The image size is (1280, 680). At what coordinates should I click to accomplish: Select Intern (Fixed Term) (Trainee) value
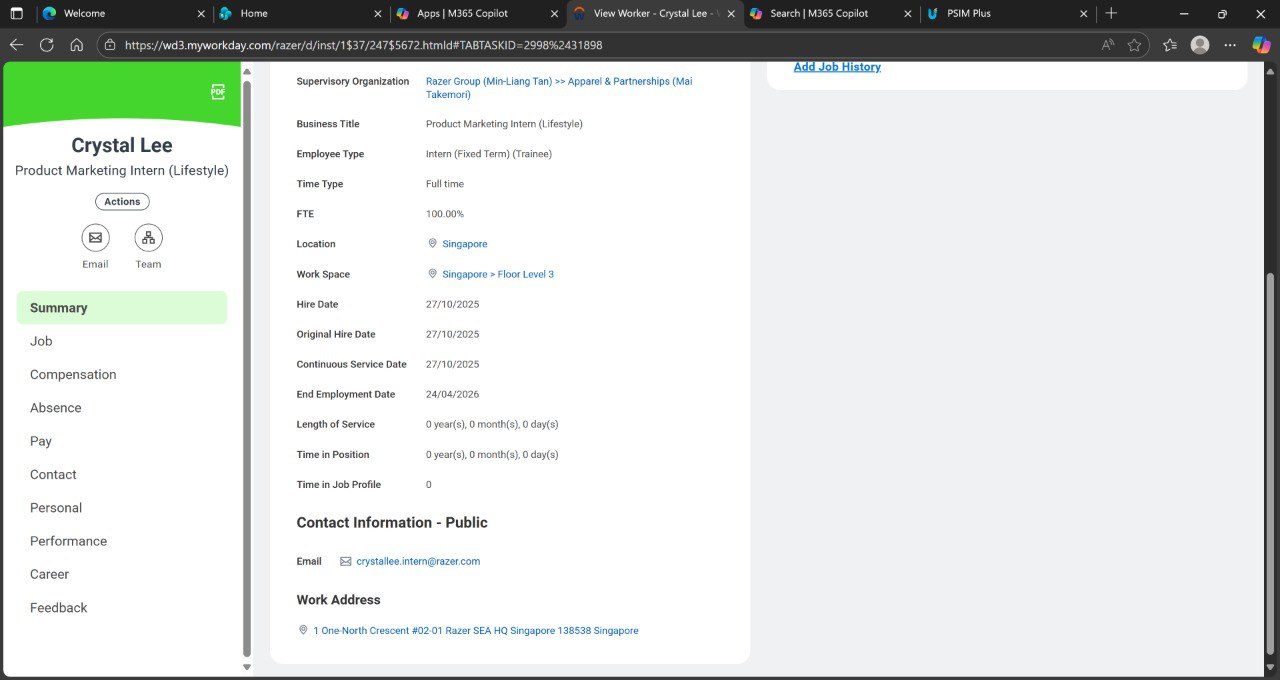(489, 154)
